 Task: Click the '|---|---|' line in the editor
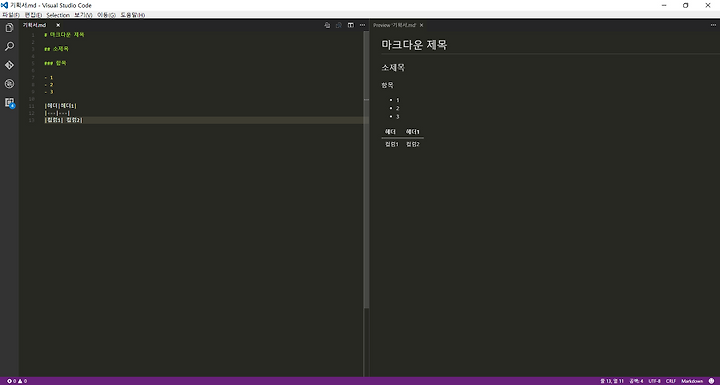coord(57,113)
